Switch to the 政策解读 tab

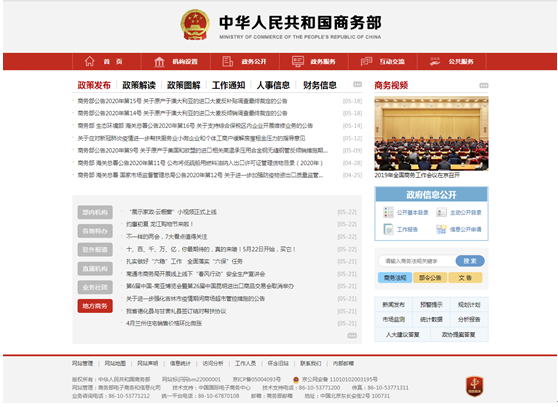coord(139,85)
